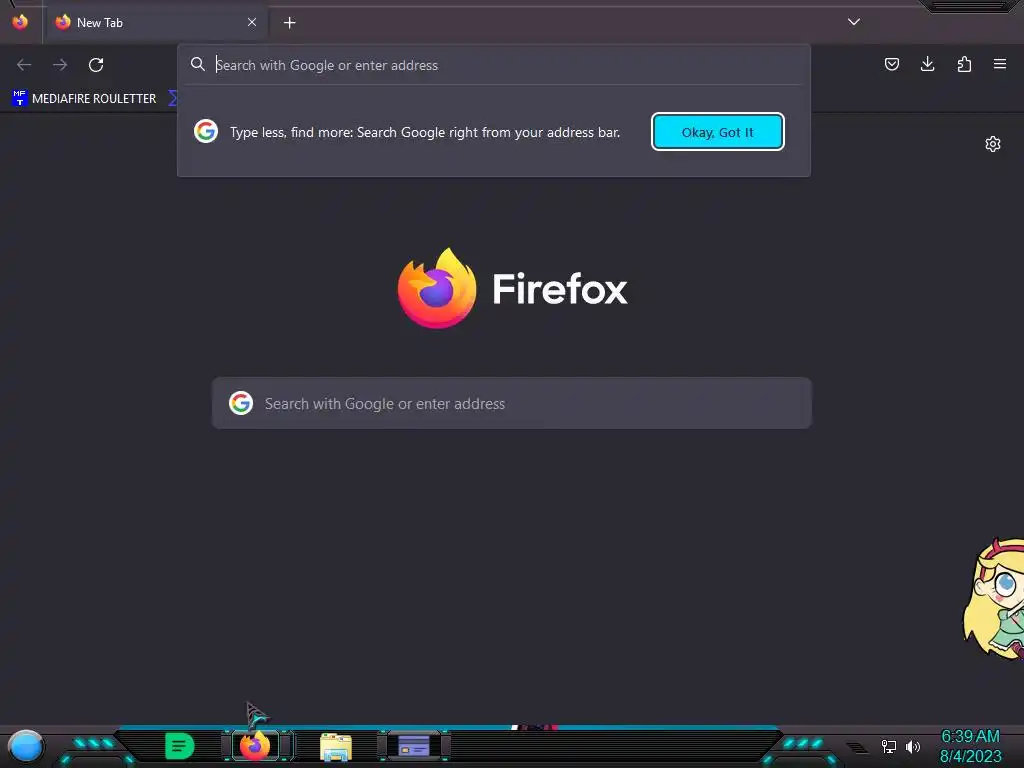1024x768 pixels.
Task: Open the volume speaker tray icon
Action: (x=913, y=746)
